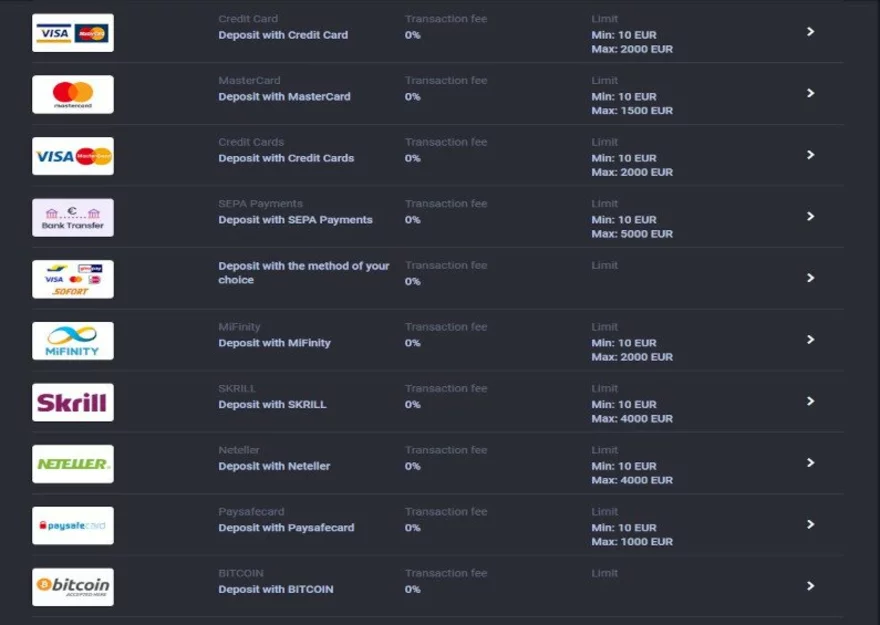Choose the Sofort multi-method logo
880x625 pixels.
[x=72, y=279]
